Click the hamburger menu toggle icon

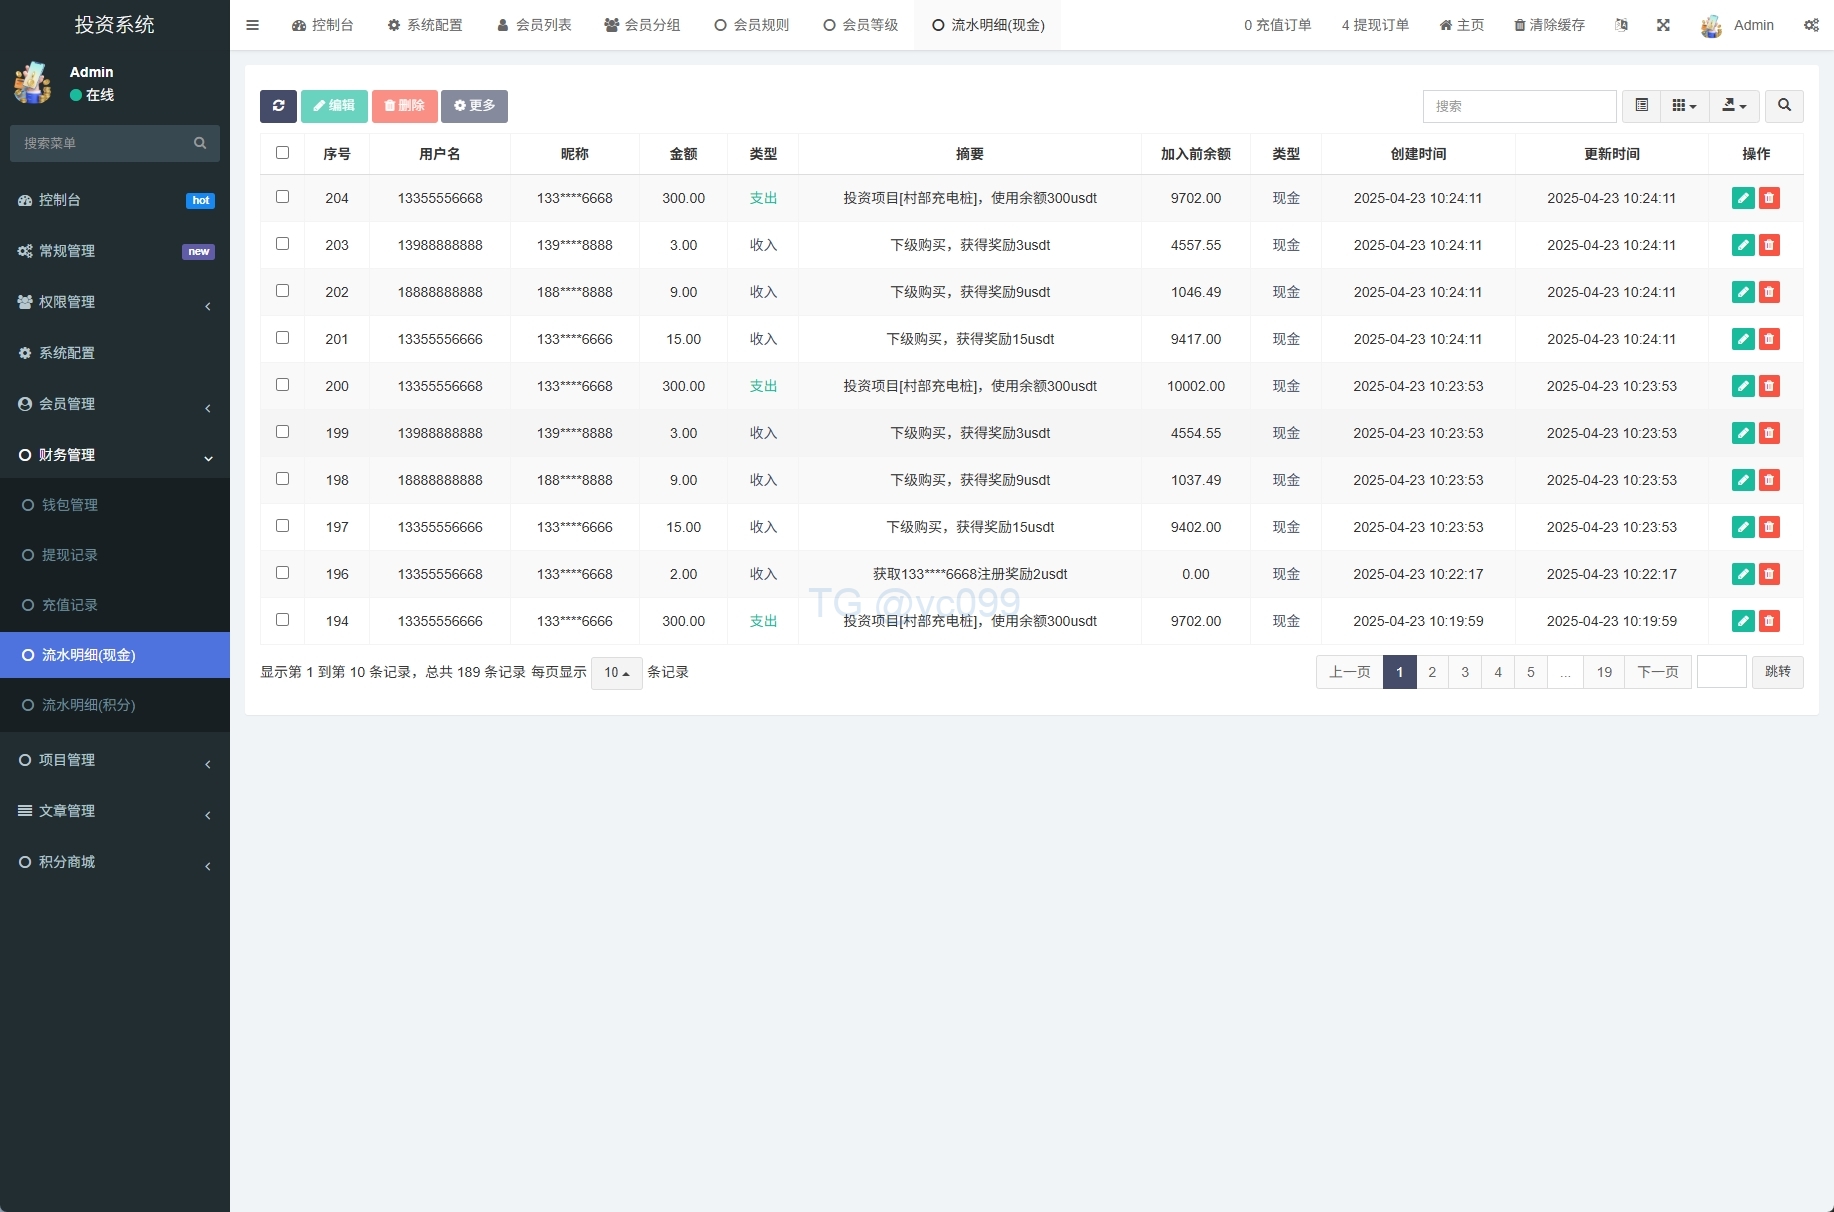click(x=252, y=25)
